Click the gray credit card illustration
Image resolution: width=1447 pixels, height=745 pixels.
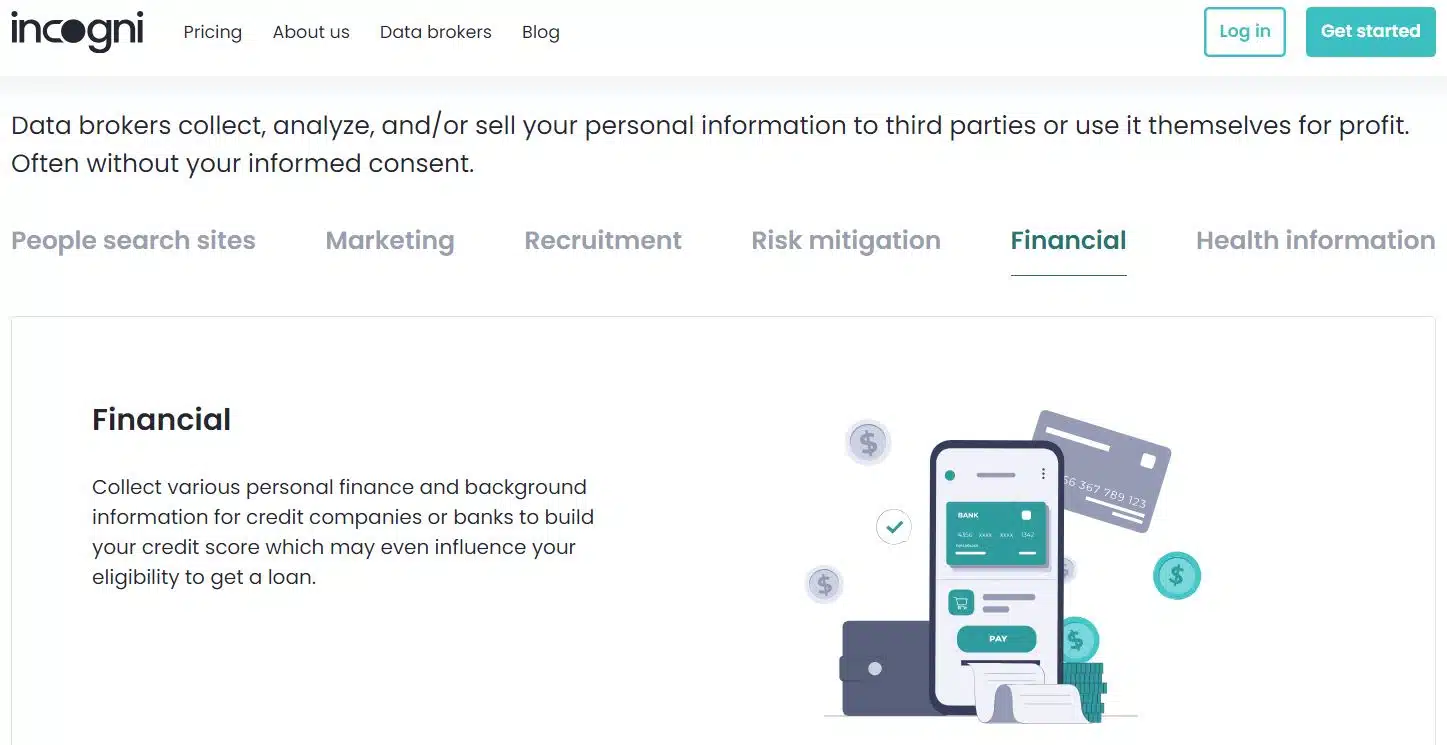pyautogui.click(x=1108, y=465)
